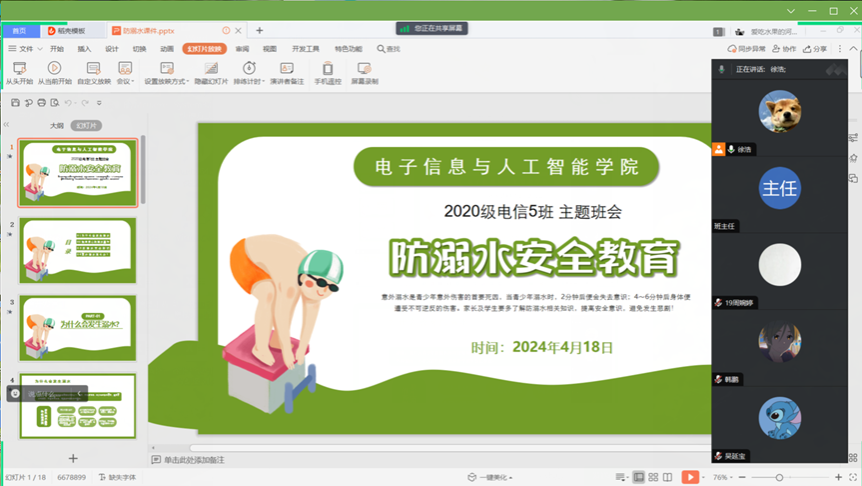Start 屏幕录制 screen recording
The image size is (862, 486).
point(364,69)
